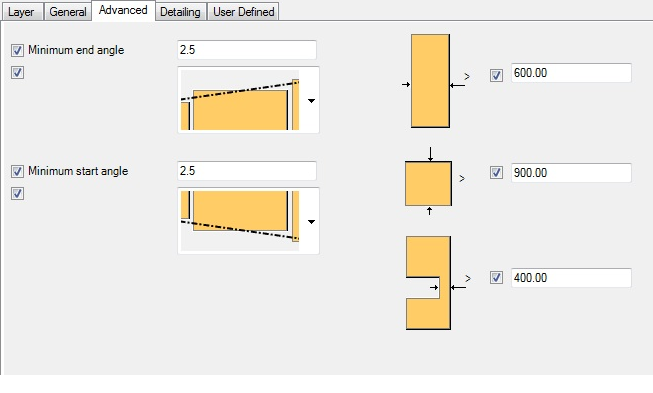653x393 pixels.
Task: Toggle the Minimum end angle checkbox
Action: 17,50
